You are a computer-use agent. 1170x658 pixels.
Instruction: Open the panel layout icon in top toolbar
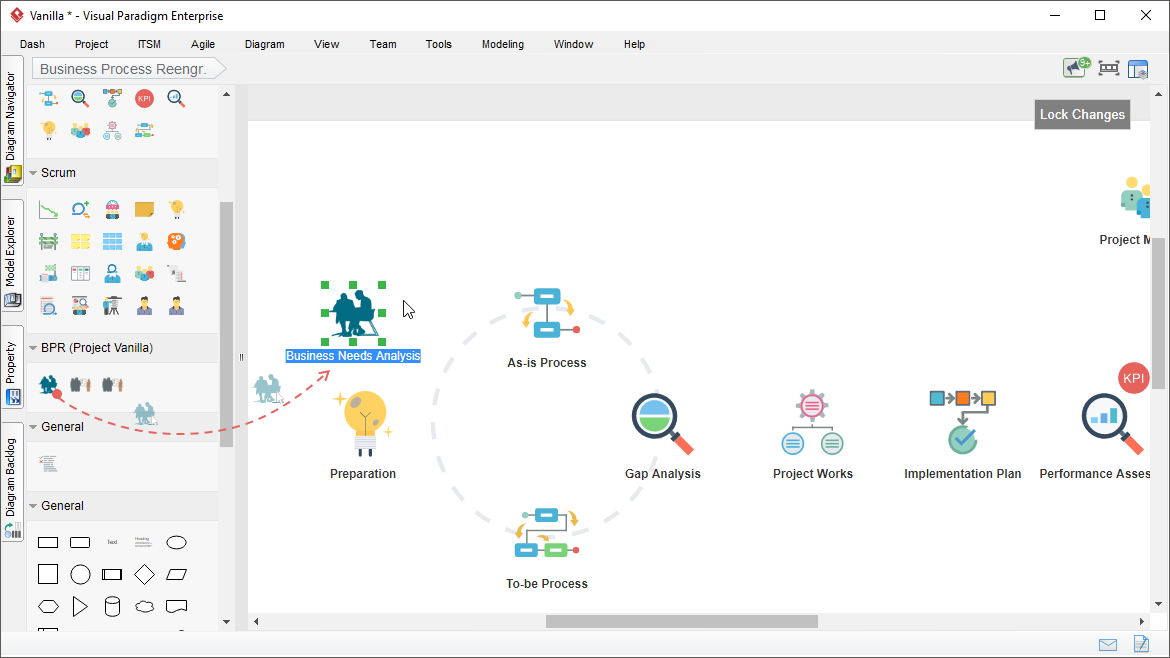tap(1138, 69)
